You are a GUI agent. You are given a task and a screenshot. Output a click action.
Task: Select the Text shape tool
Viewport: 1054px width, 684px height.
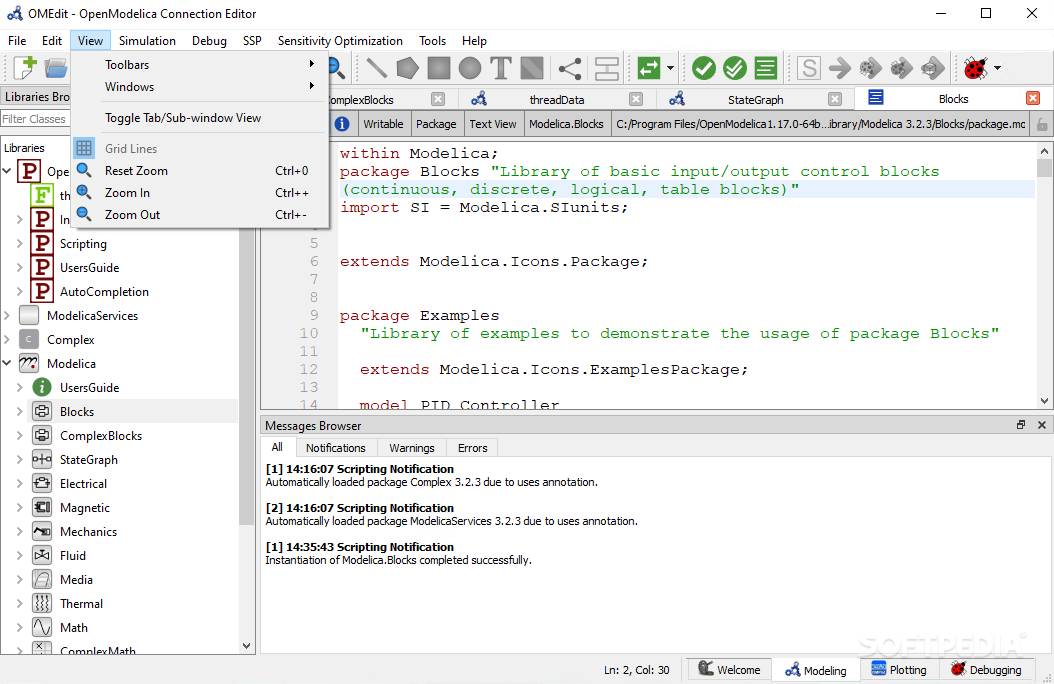tap(501, 68)
